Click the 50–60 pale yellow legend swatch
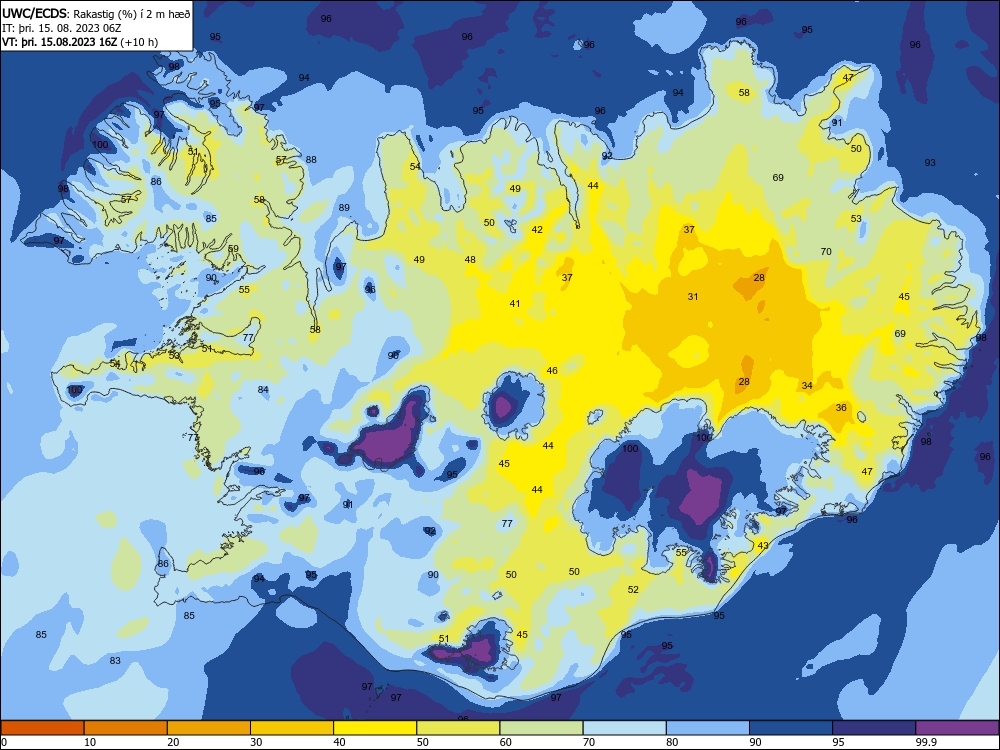 (x=458, y=728)
